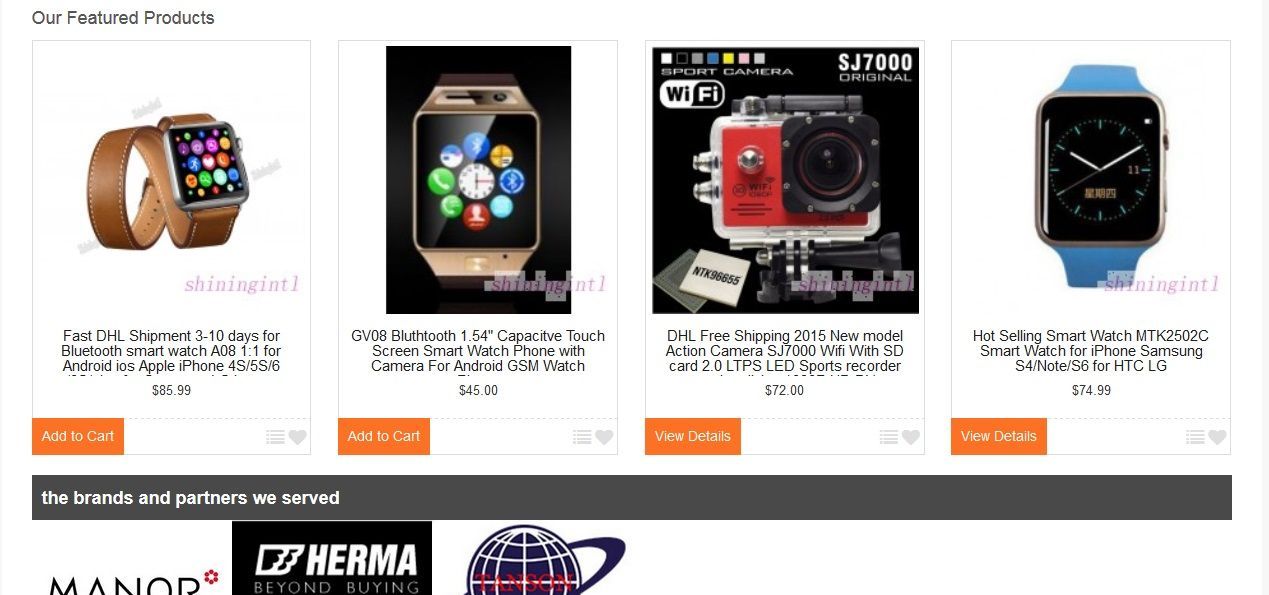Image resolution: width=1269 pixels, height=595 pixels.
Task: Open GV08 Bluthtooth Capacitve Touch watch title
Action: (x=478, y=352)
